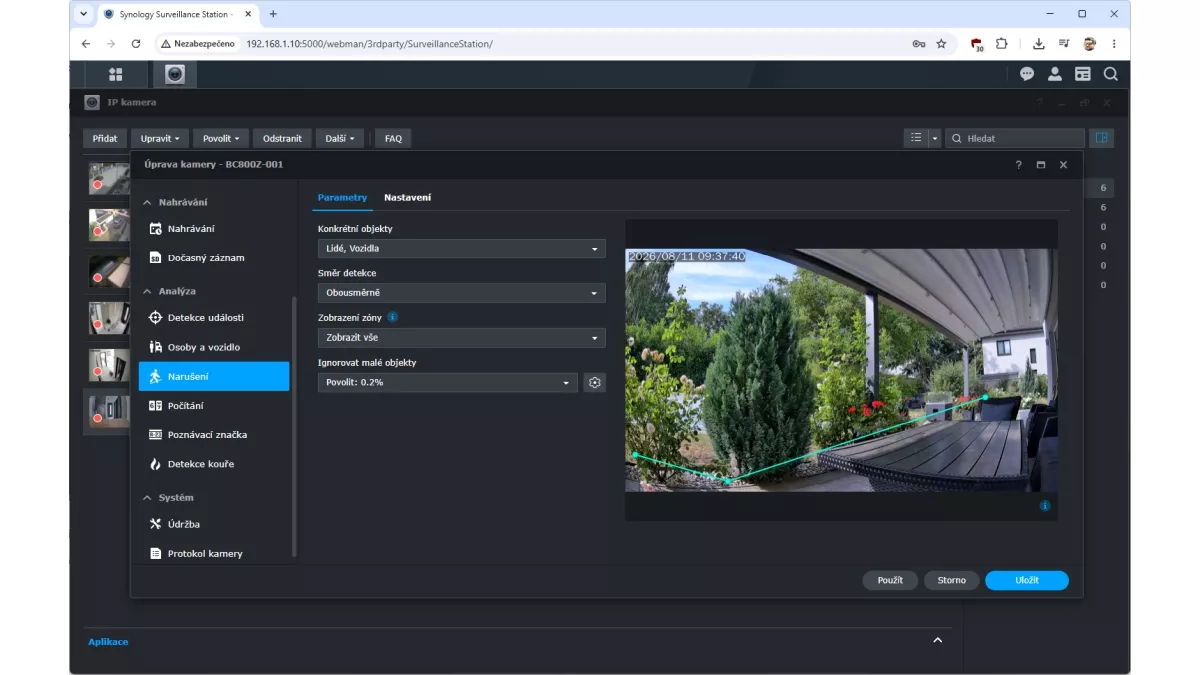The image size is (1200, 675).
Task: Open Protokol kamery in sidebar
Action: (214, 553)
